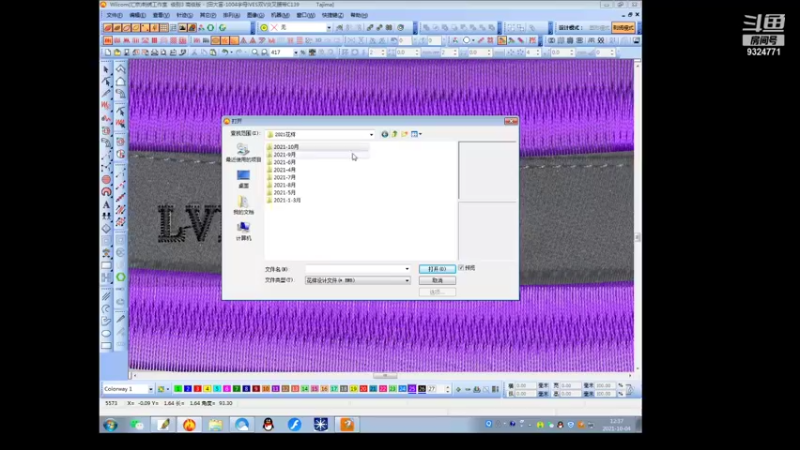Click the file name input field
This screenshot has height=450, width=800.
point(355,269)
